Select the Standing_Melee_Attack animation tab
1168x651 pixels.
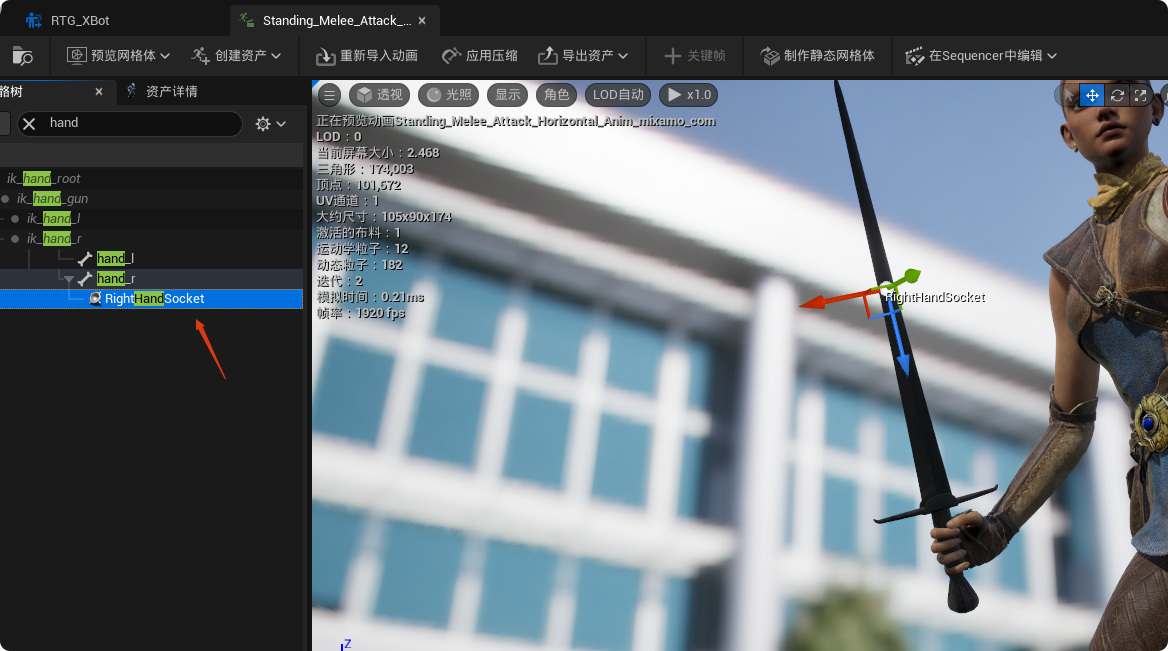[334, 20]
